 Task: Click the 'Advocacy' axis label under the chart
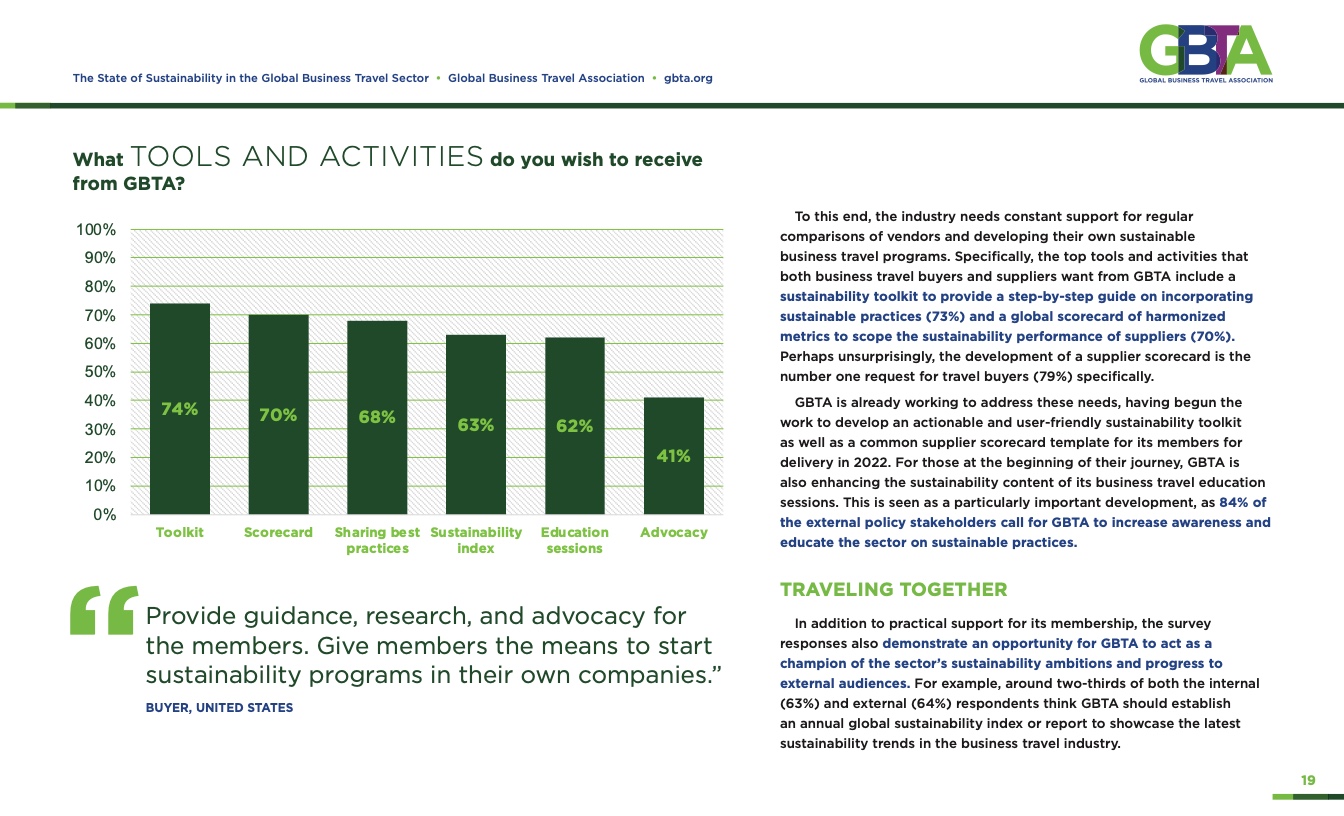673,533
